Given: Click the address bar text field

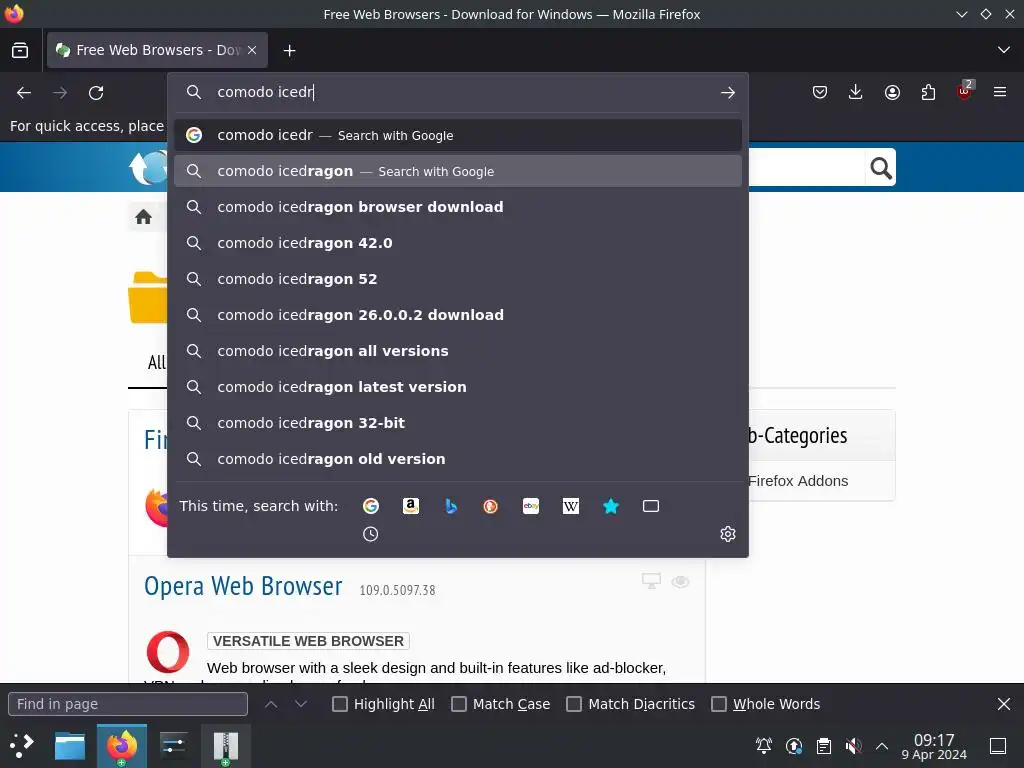Looking at the screenshot, I should click(457, 92).
